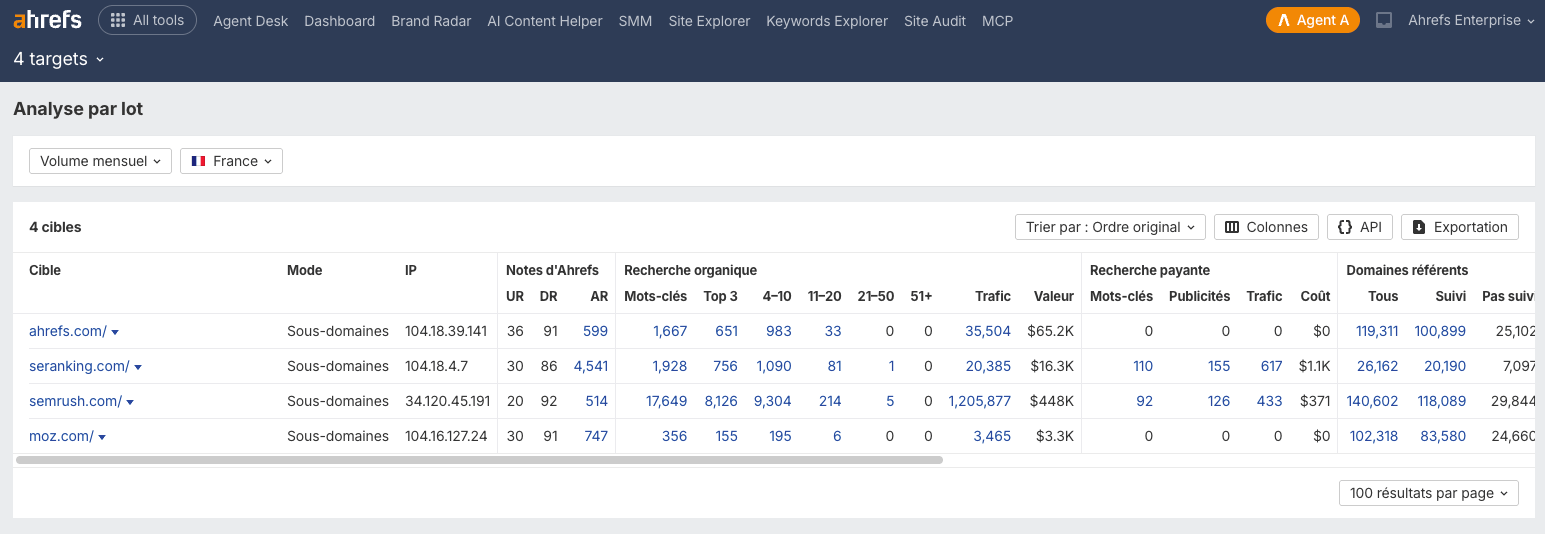The height and width of the screenshot is (534, 1545).
Task: Open the notifications screen icon in header
Action: pos(1384,20)
